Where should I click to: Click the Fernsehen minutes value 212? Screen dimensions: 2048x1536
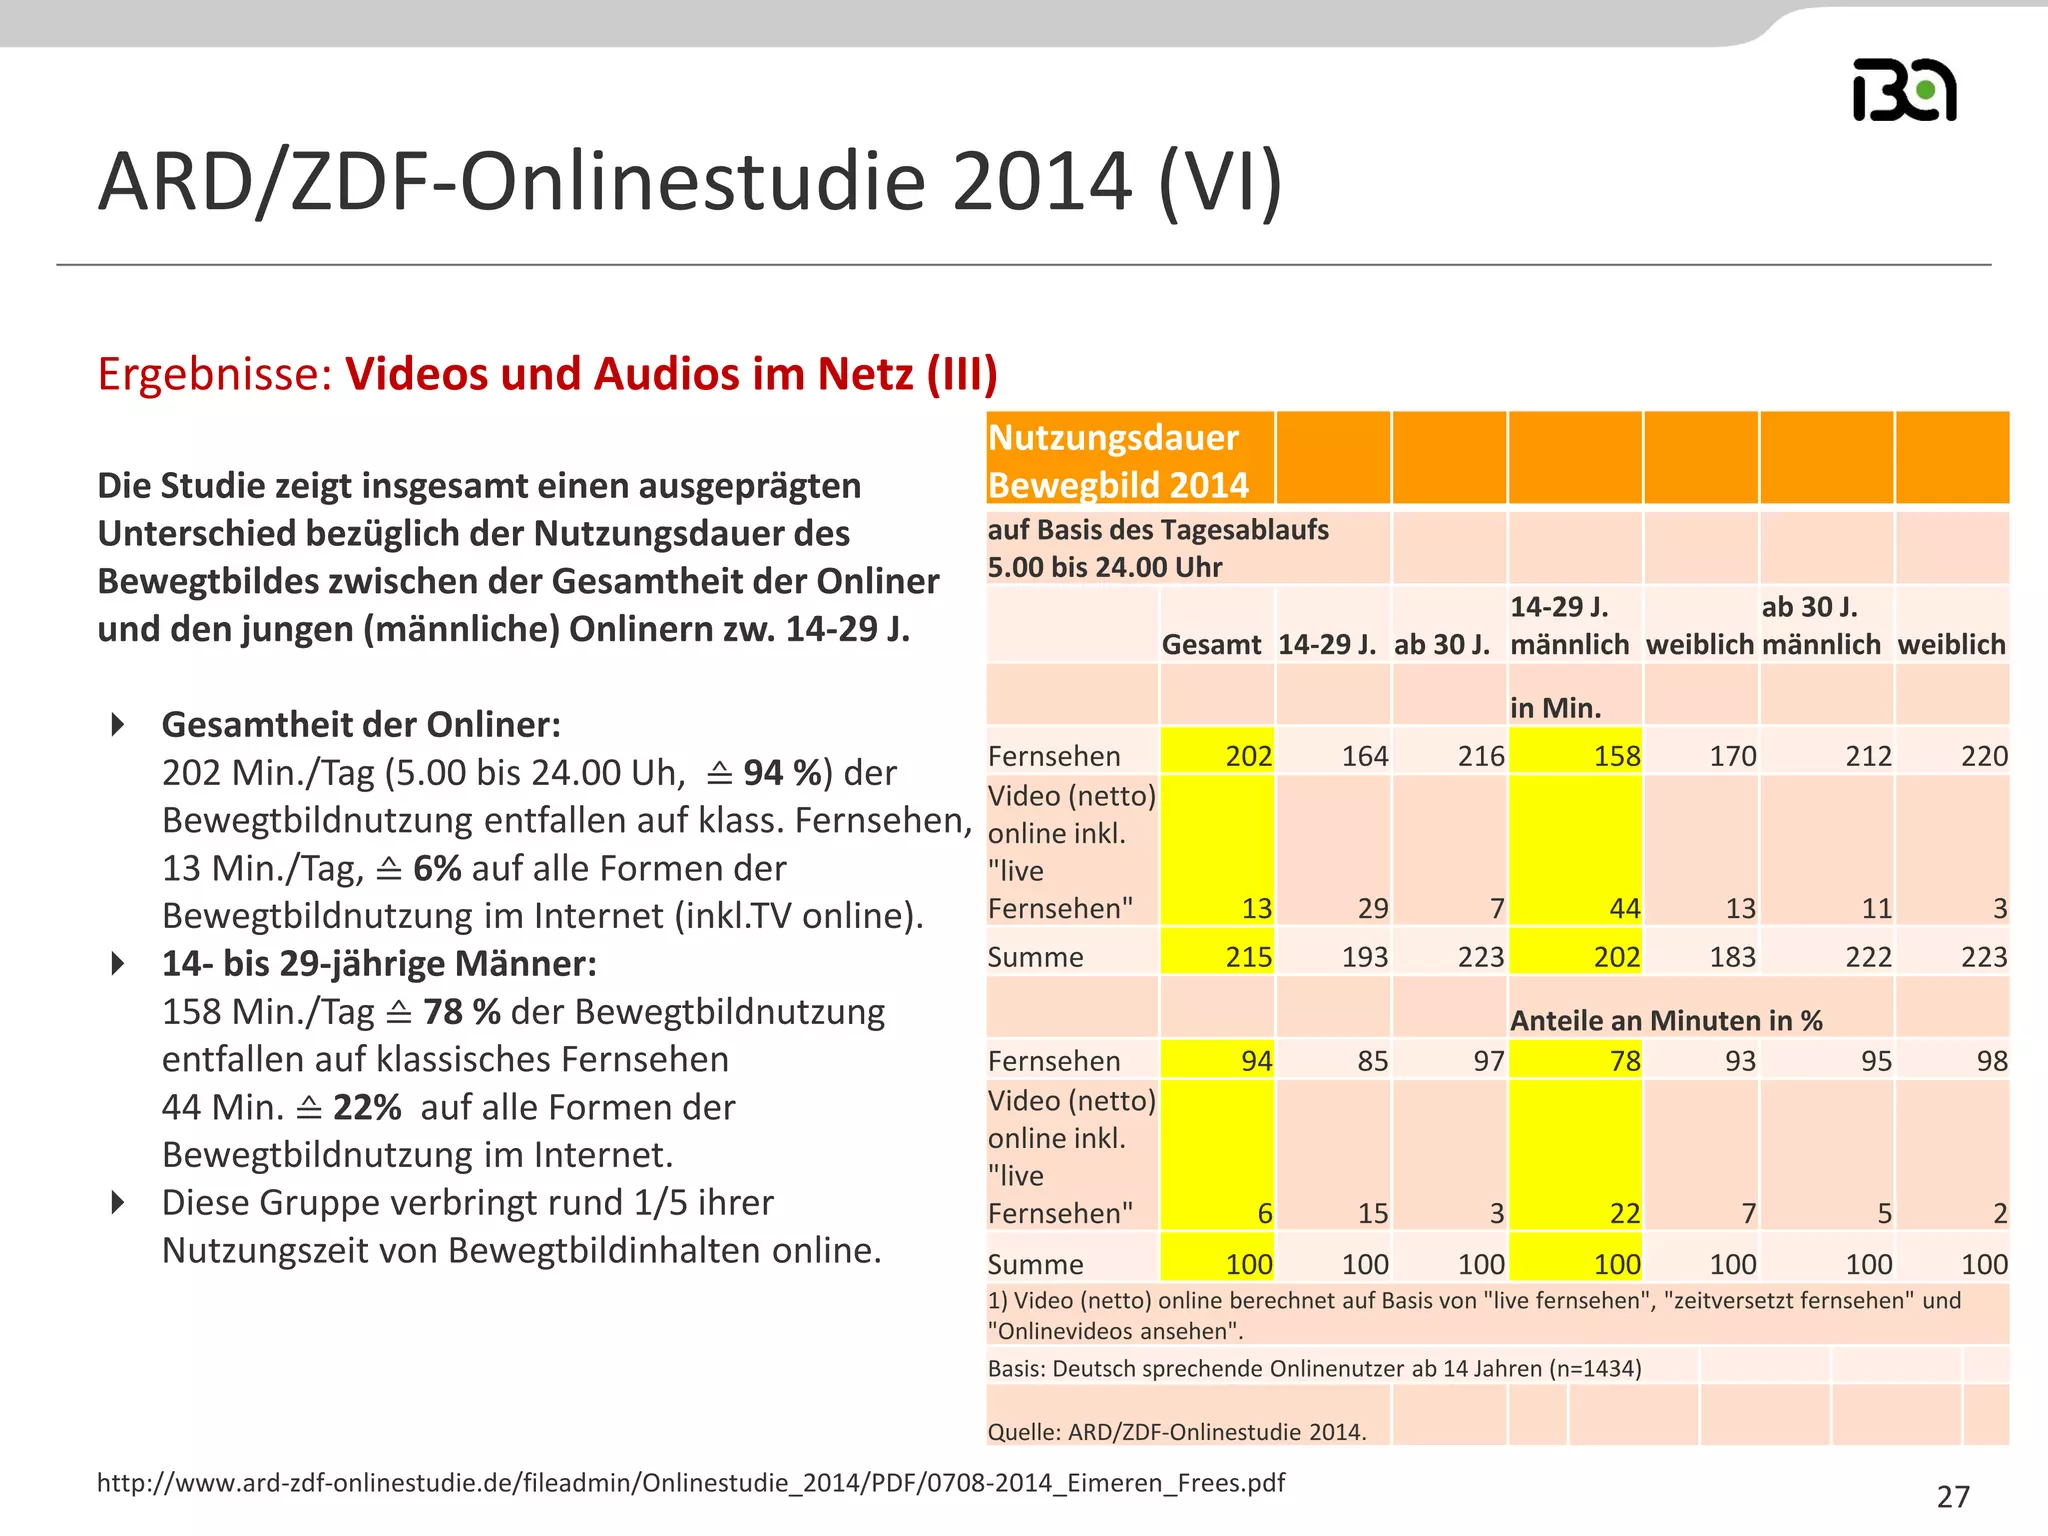click(x=1868, y=755)
